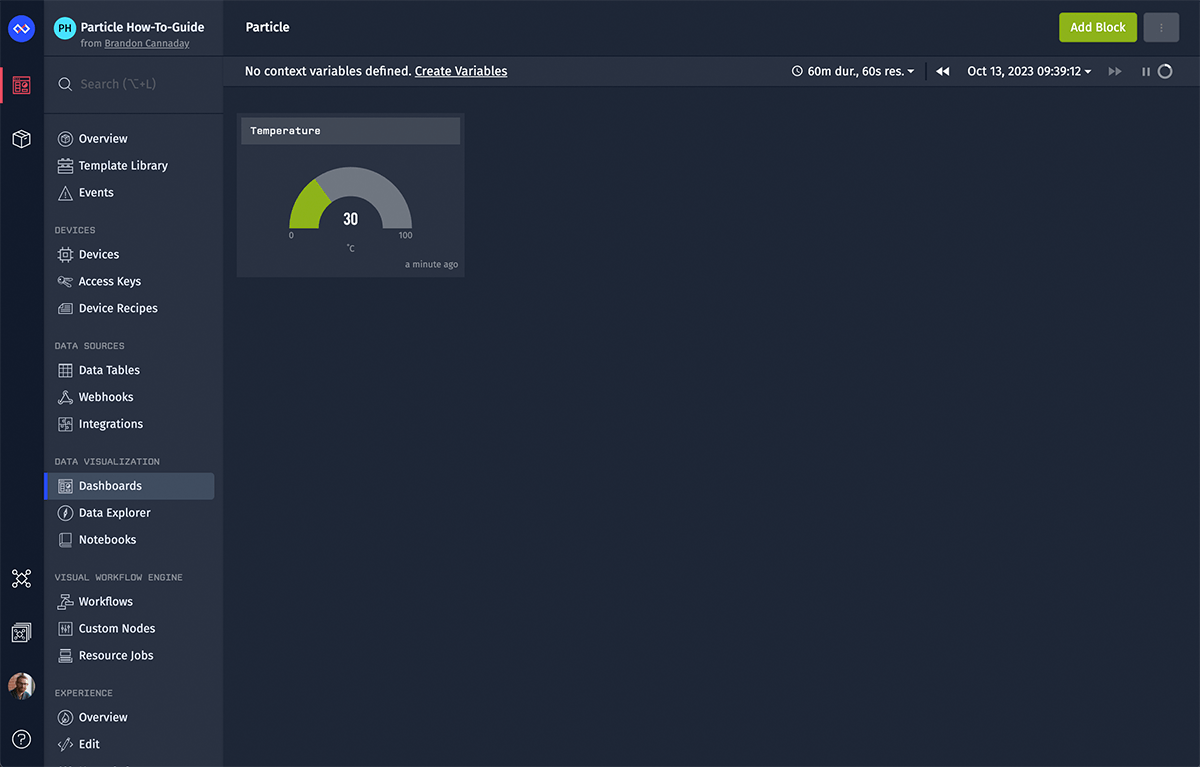
Task: Open Brandon Cannaday owner link
Action: pos(147,44)
